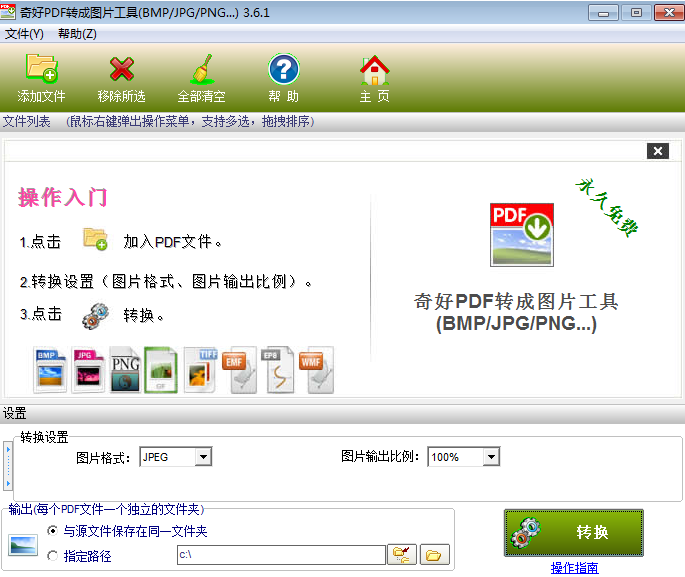Click the step 2 转换设置 text line
The image size is (685, 577).
(166, 282)
